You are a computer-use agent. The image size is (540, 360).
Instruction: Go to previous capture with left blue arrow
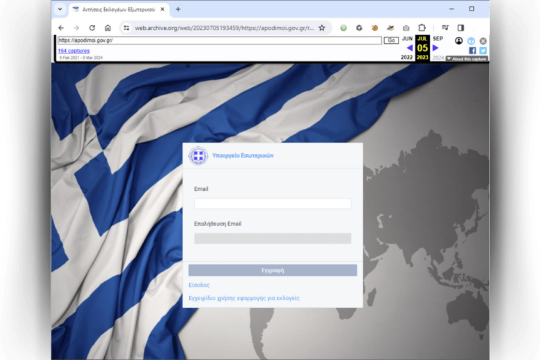(x=409, y=48)
